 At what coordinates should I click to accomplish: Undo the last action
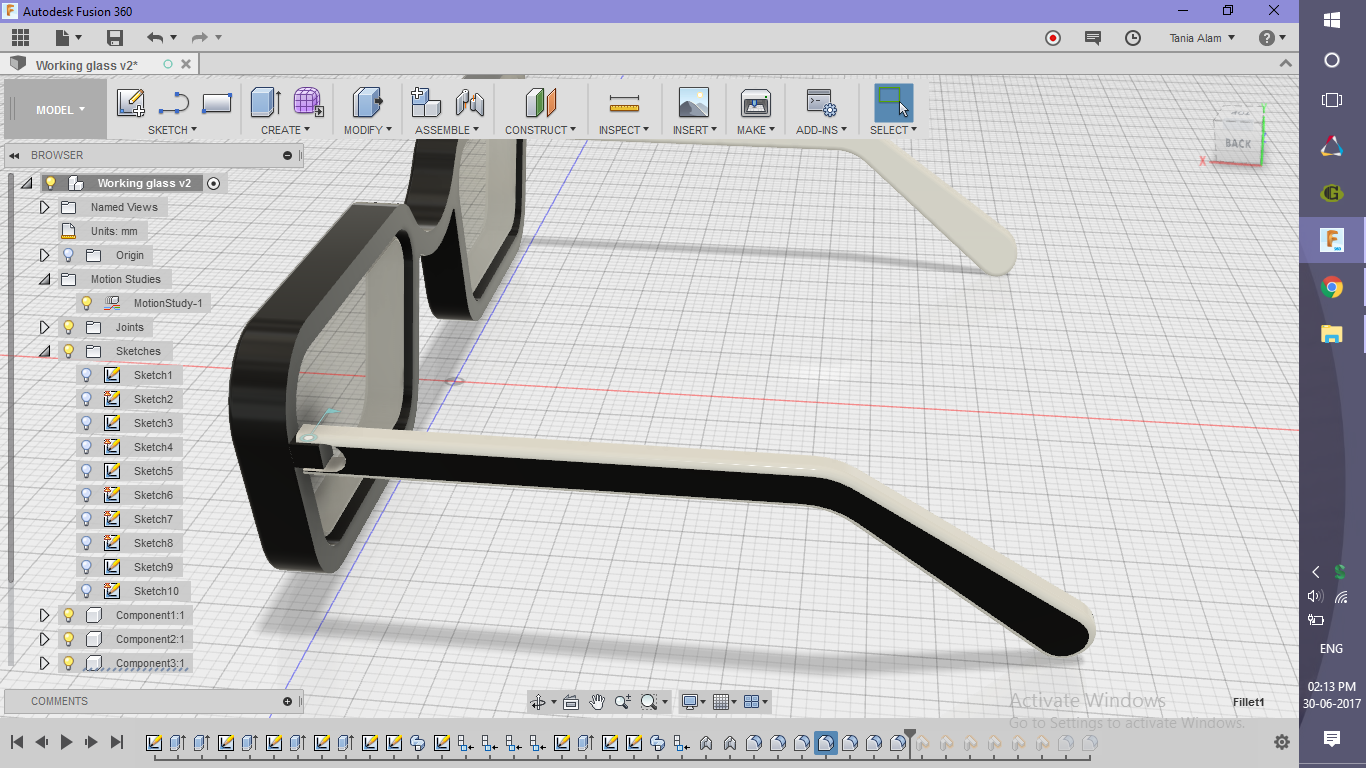point(155,38)
